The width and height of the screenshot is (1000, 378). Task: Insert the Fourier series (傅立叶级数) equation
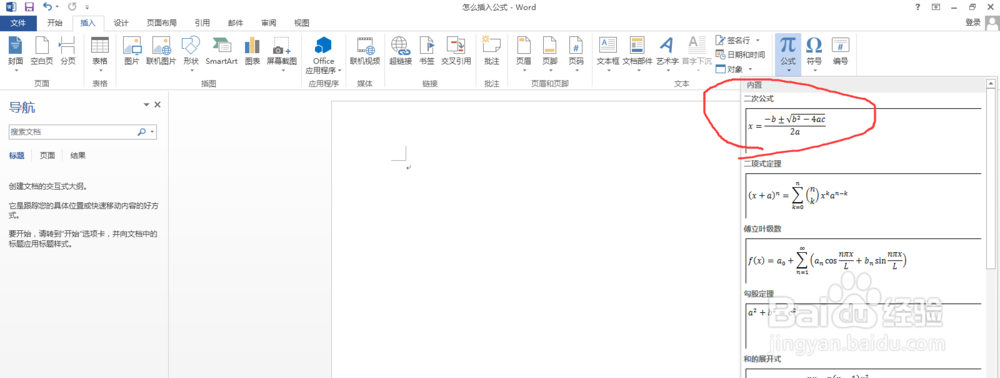[863, 261]
